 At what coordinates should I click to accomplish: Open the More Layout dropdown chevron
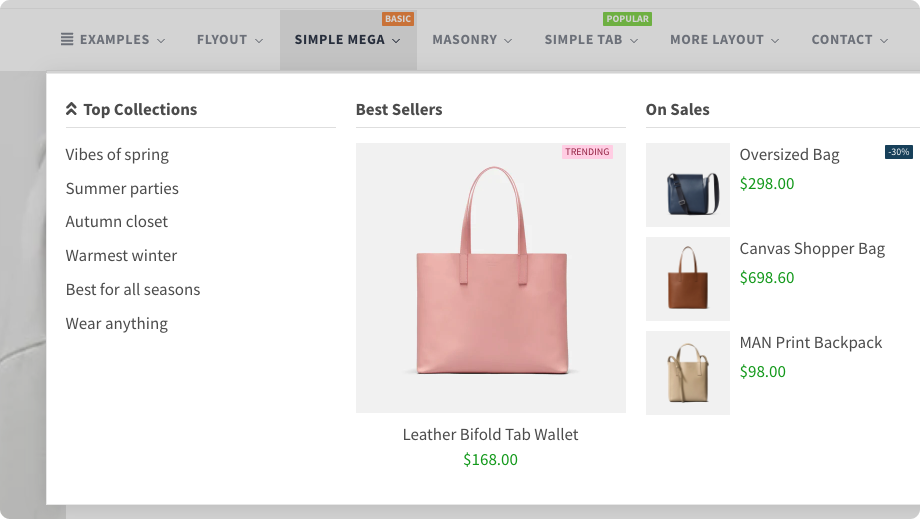coord(773,41)
